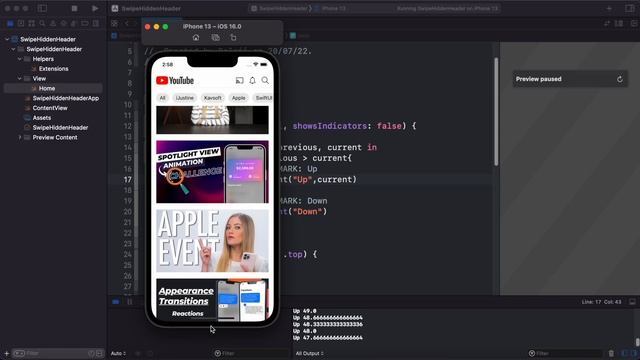
Task: Collapse the SwipeHiddenHeader group folder
Action: point(13,49)
